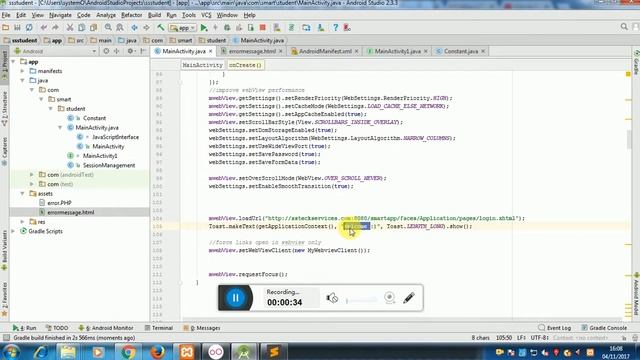The width and height of the screenshot is (640, 360).
Task: Expand the manifests folder
Action: pos(23,71)
